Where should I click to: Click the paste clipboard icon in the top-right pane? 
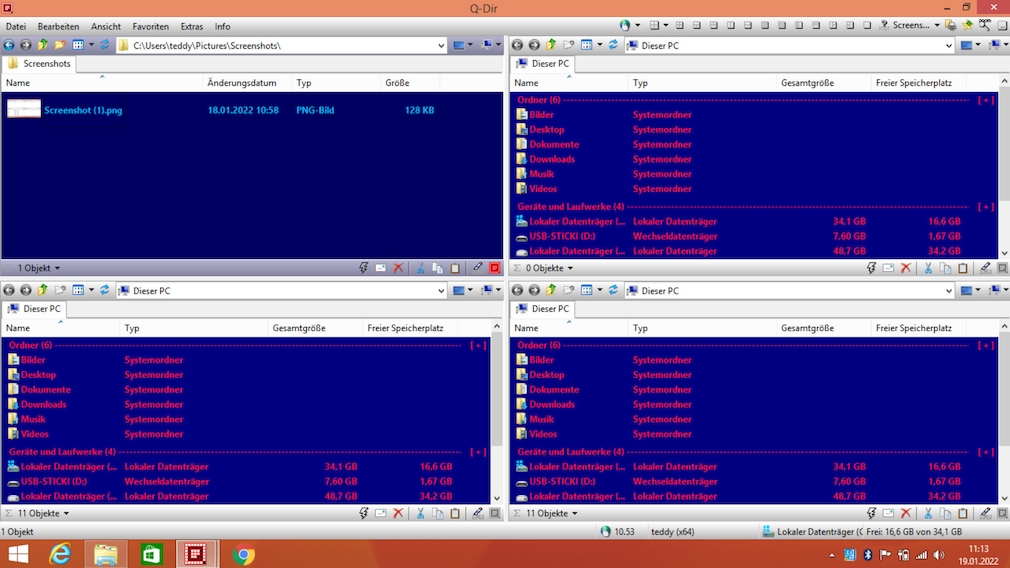click(963, 268)
